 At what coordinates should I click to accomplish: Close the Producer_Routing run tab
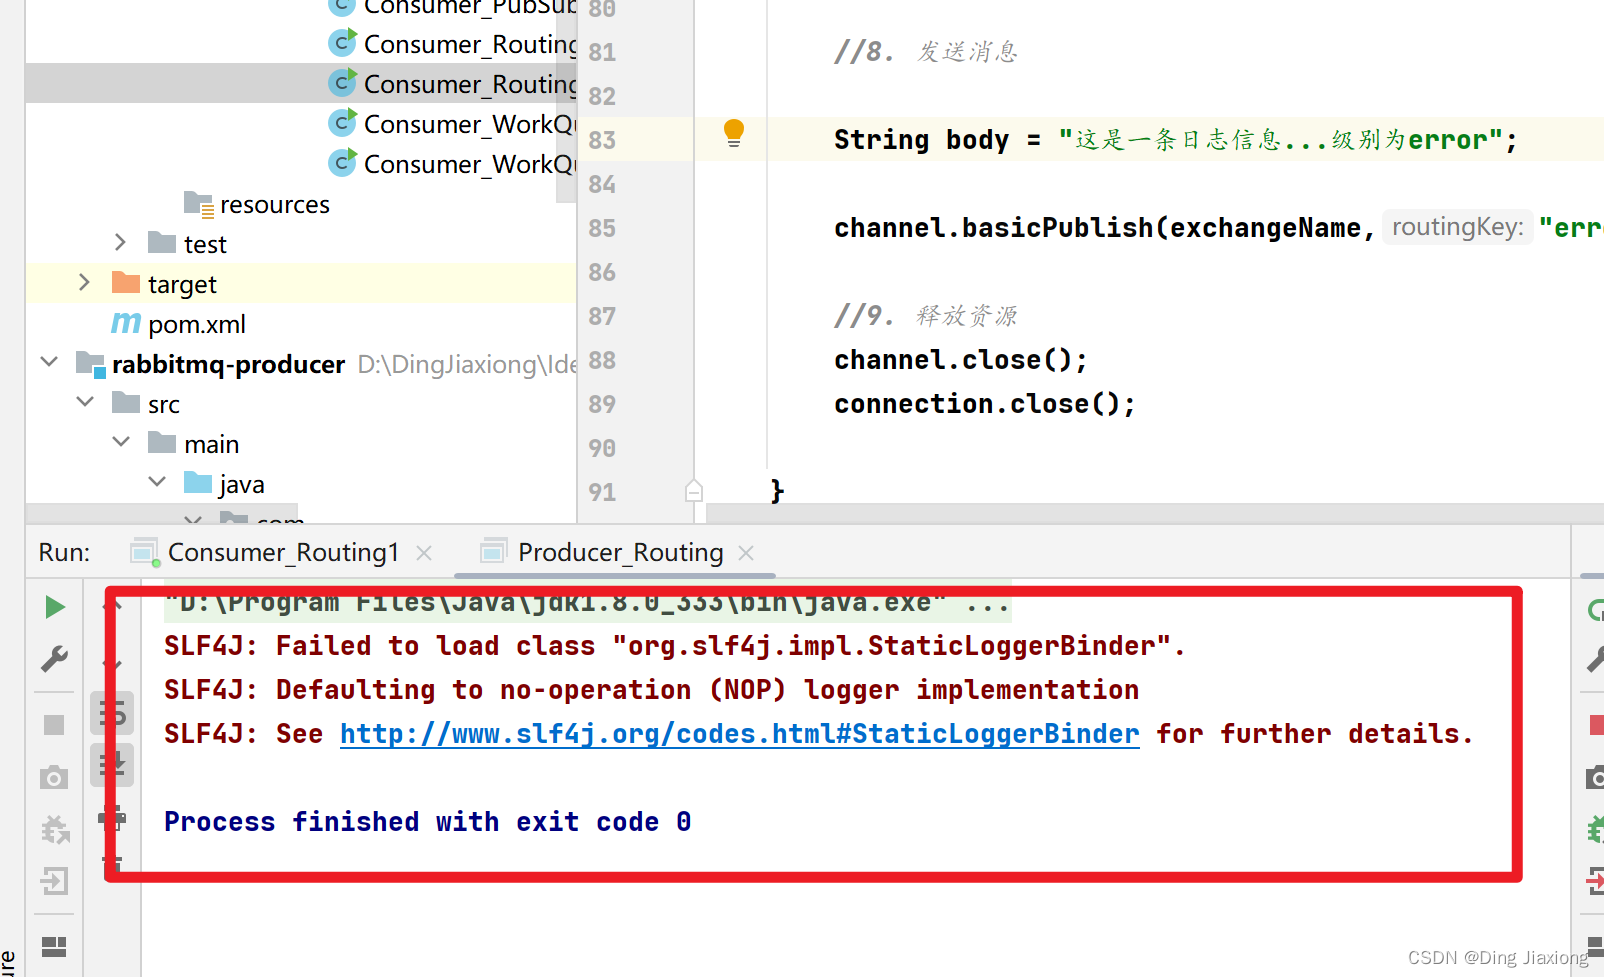click(x=746, y=552)
